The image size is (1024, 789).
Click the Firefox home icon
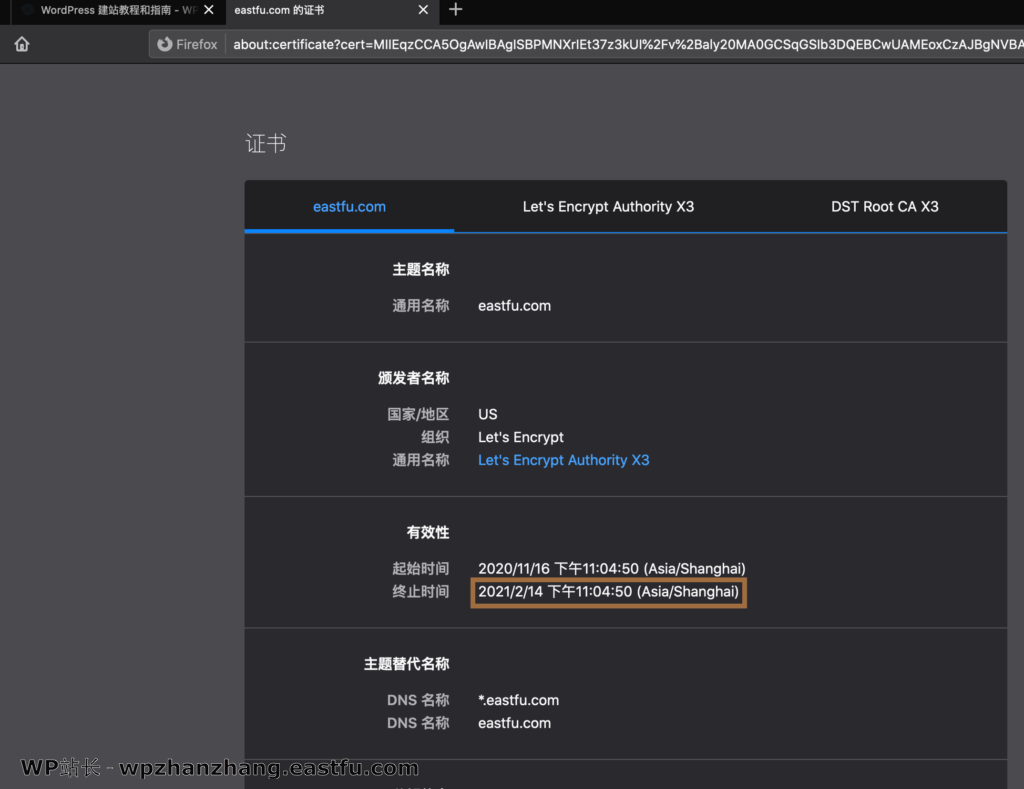click(x=21, y=44)
